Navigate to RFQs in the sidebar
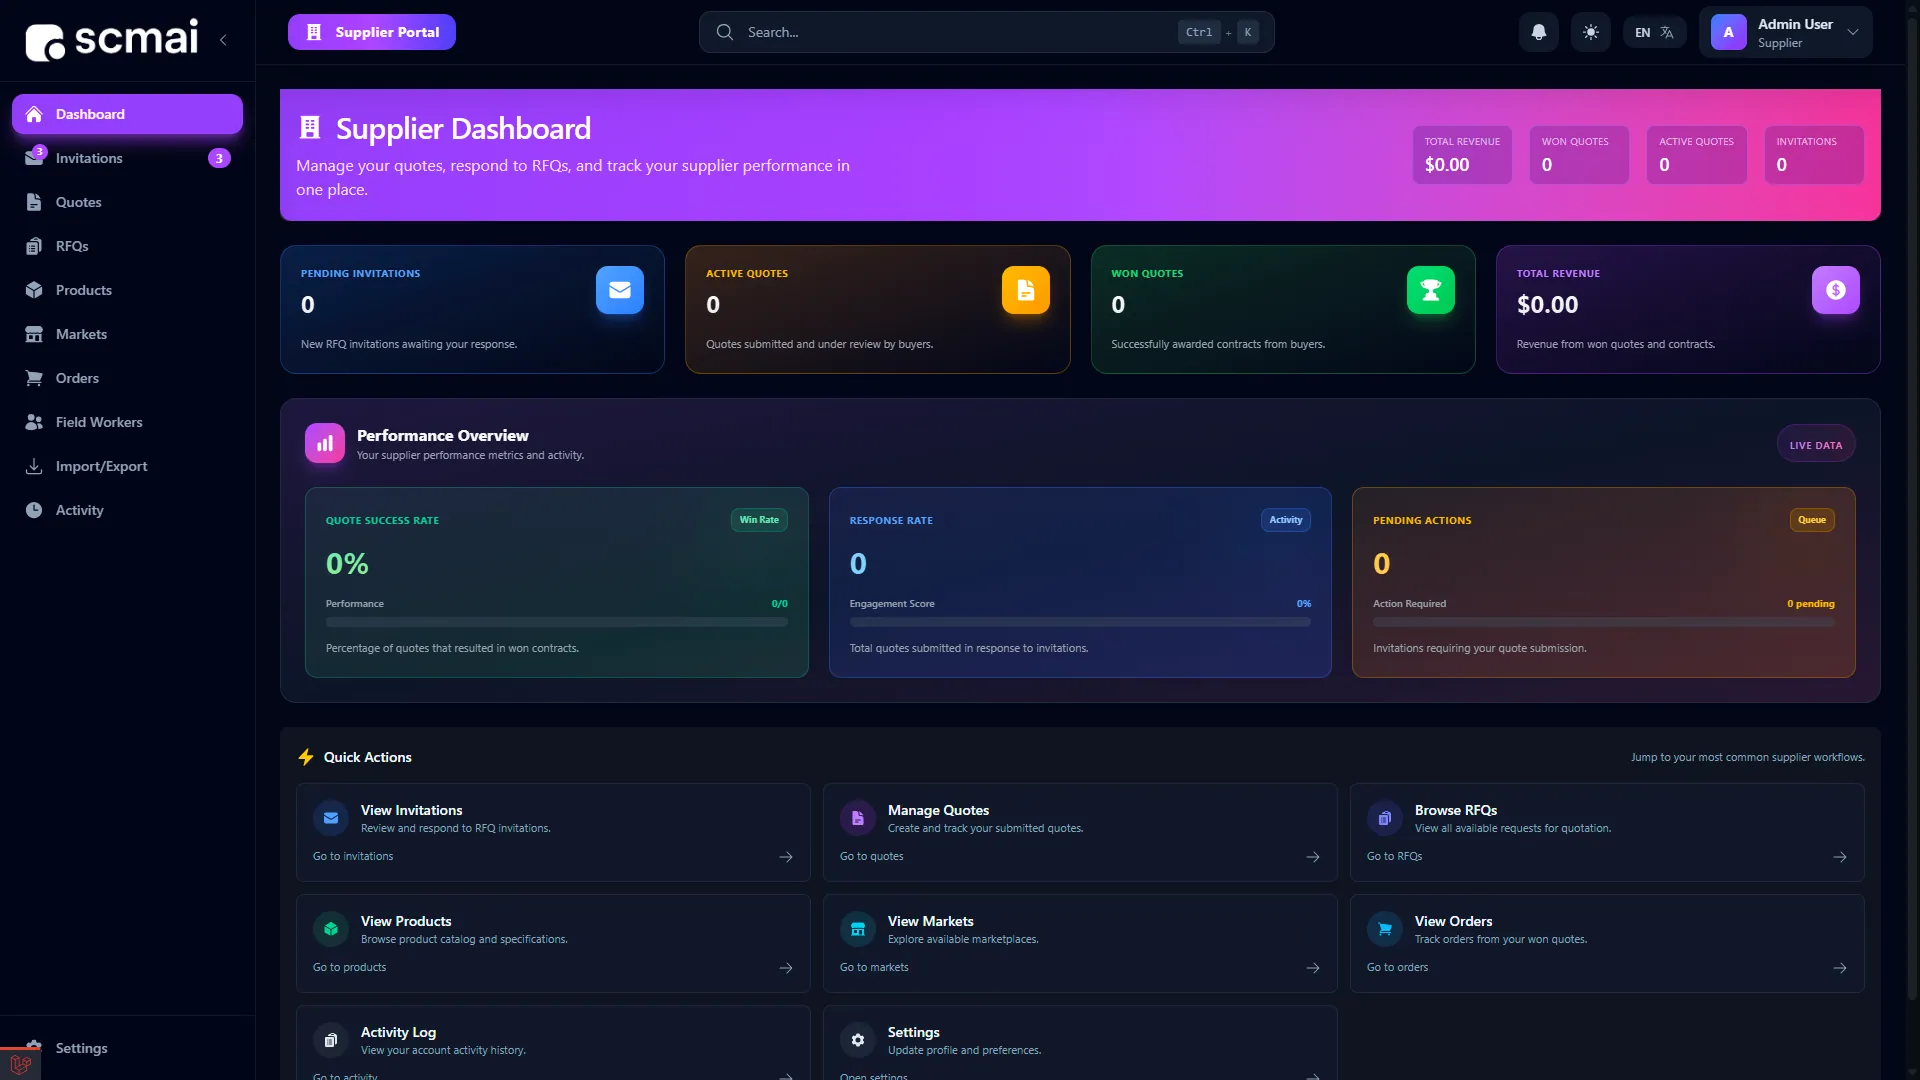The width and height of the screenshot is (1920, 1080). (127, 246)
